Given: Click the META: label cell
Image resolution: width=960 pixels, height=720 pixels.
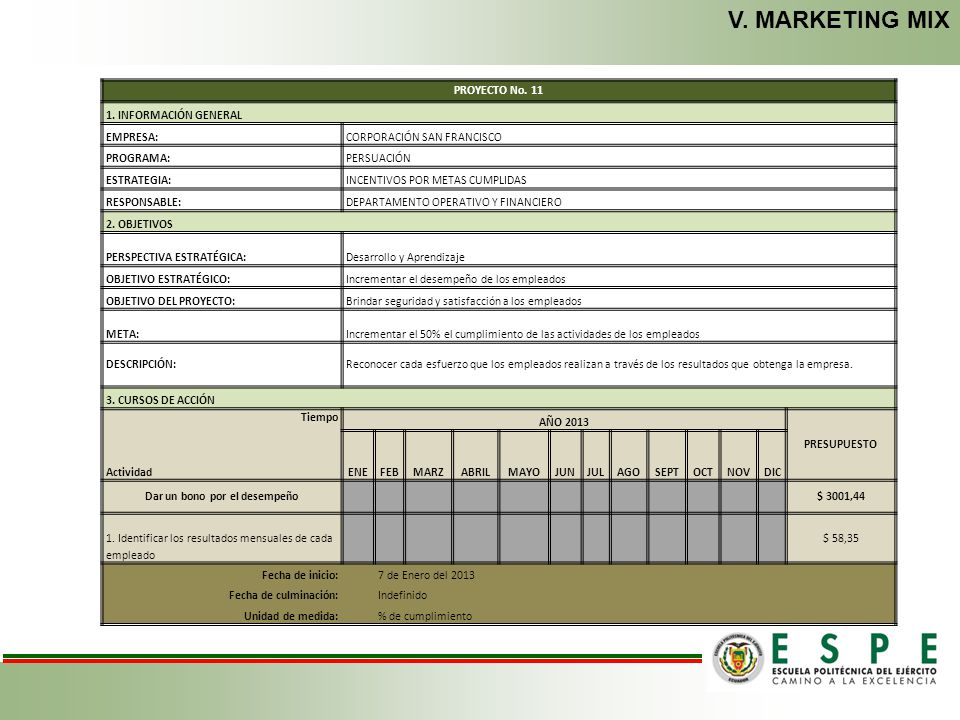Looking at the screenshot, I should pos(222,326).
